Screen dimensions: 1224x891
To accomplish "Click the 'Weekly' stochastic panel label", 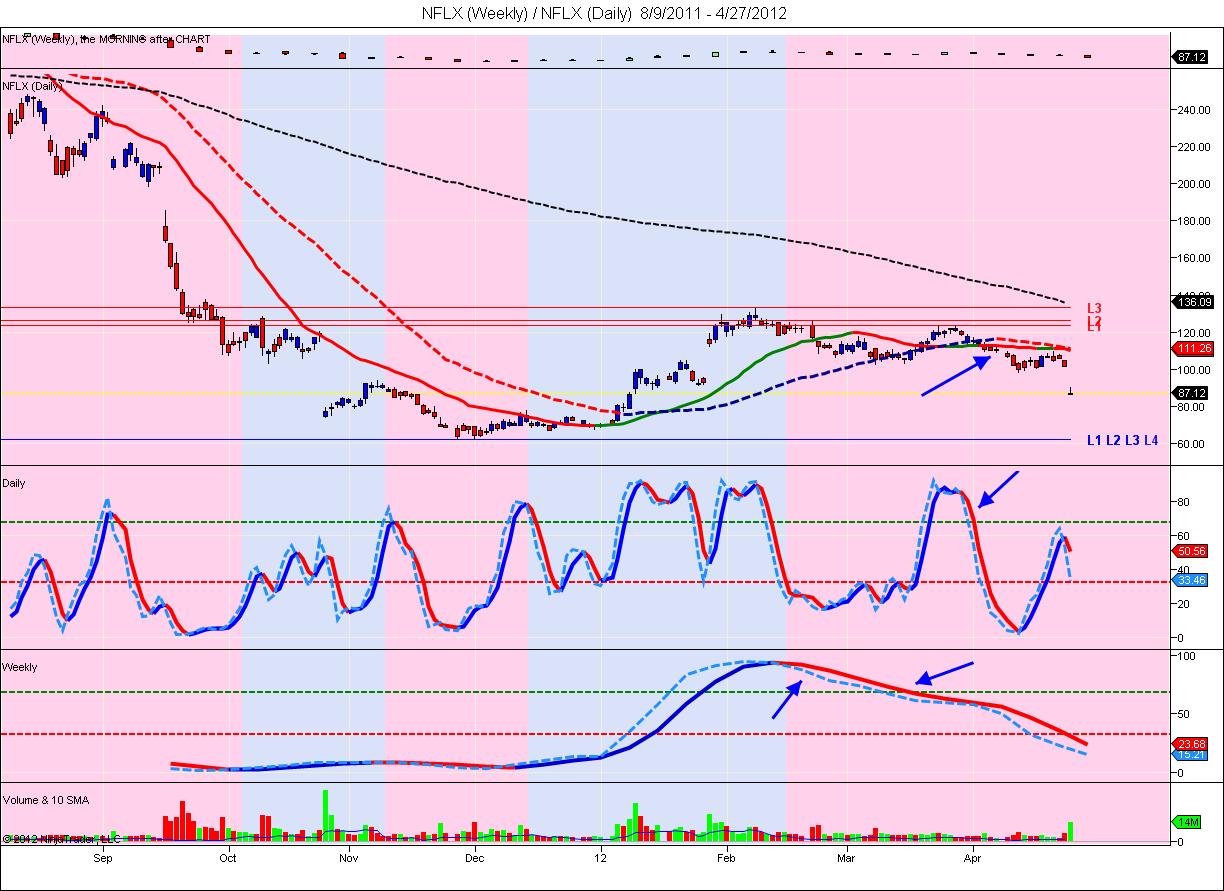I will click(x=18, y=667).
